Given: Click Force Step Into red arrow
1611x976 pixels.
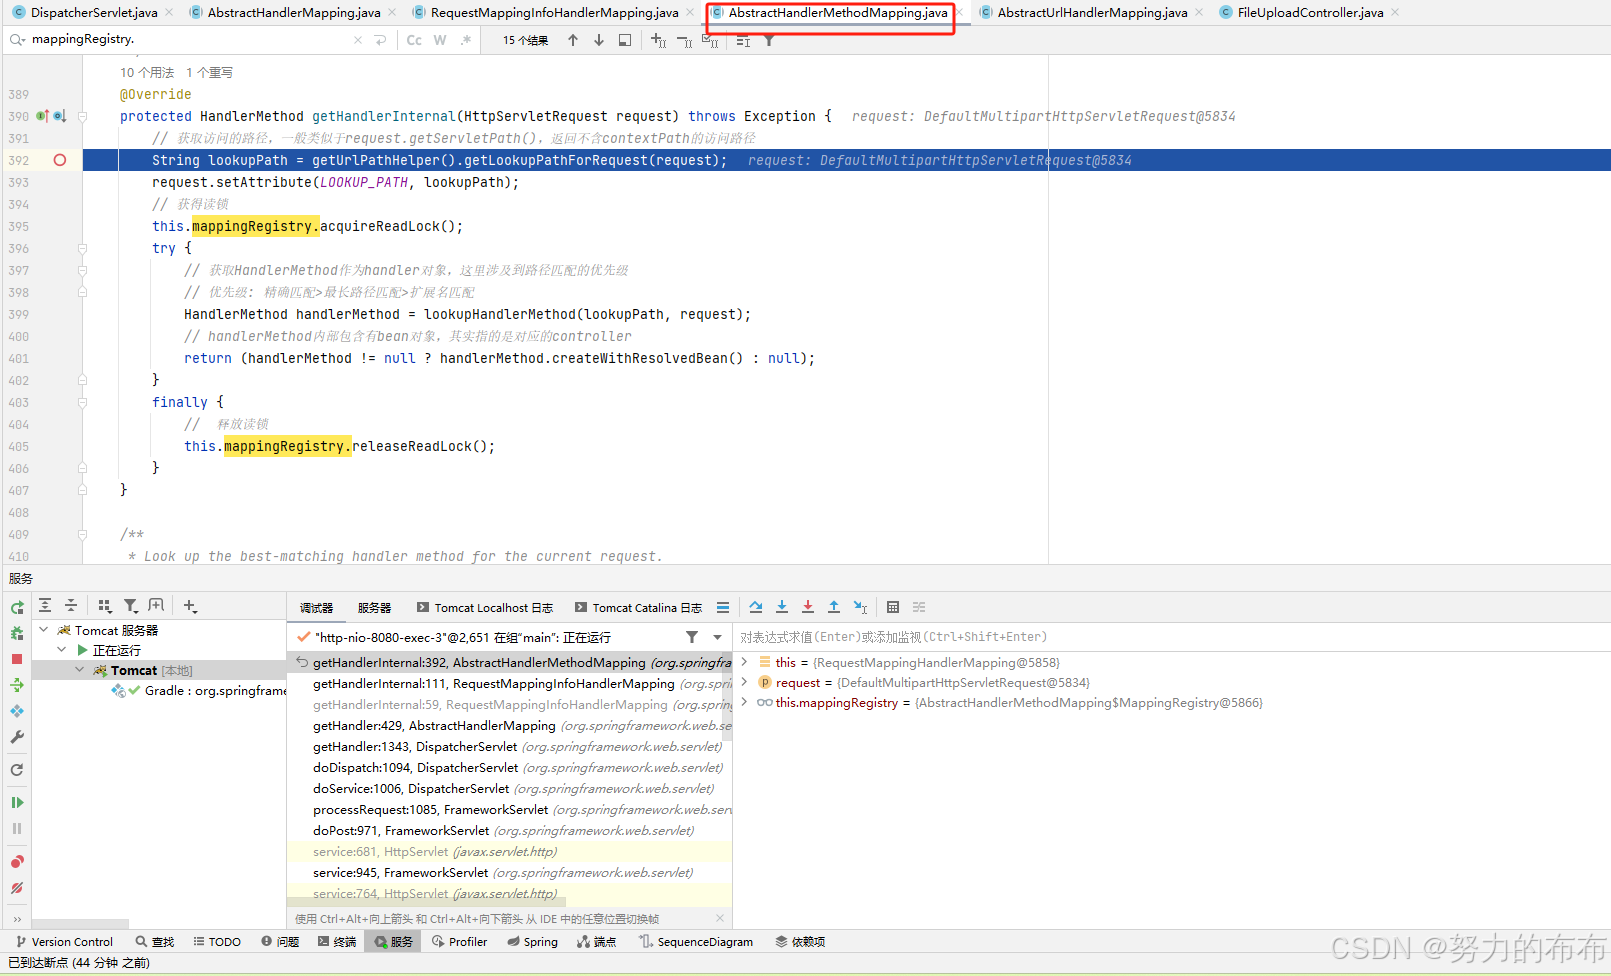Looking at the screenshot, I should click(808, 607).
